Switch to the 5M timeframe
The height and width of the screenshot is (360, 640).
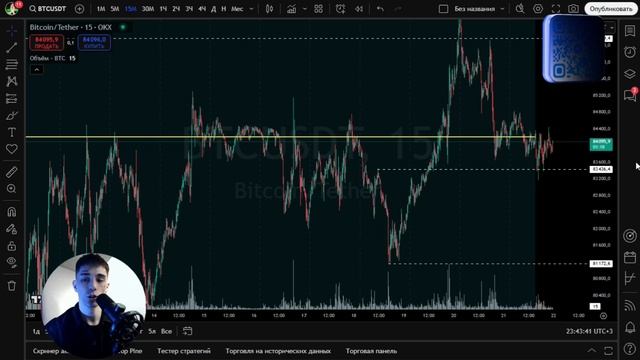coord(115,9)
